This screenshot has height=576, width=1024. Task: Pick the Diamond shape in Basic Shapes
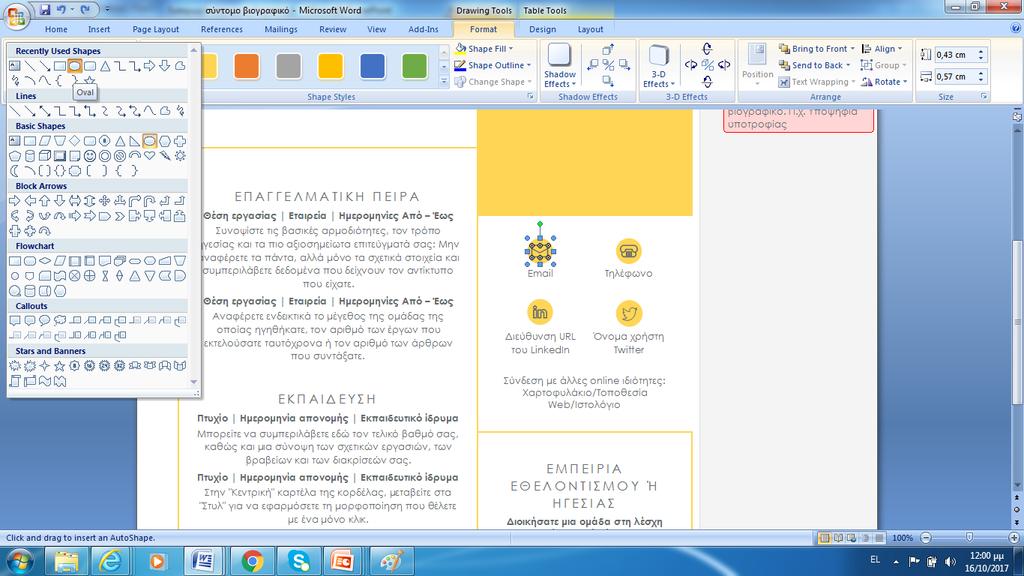click(x=74, y=140)
